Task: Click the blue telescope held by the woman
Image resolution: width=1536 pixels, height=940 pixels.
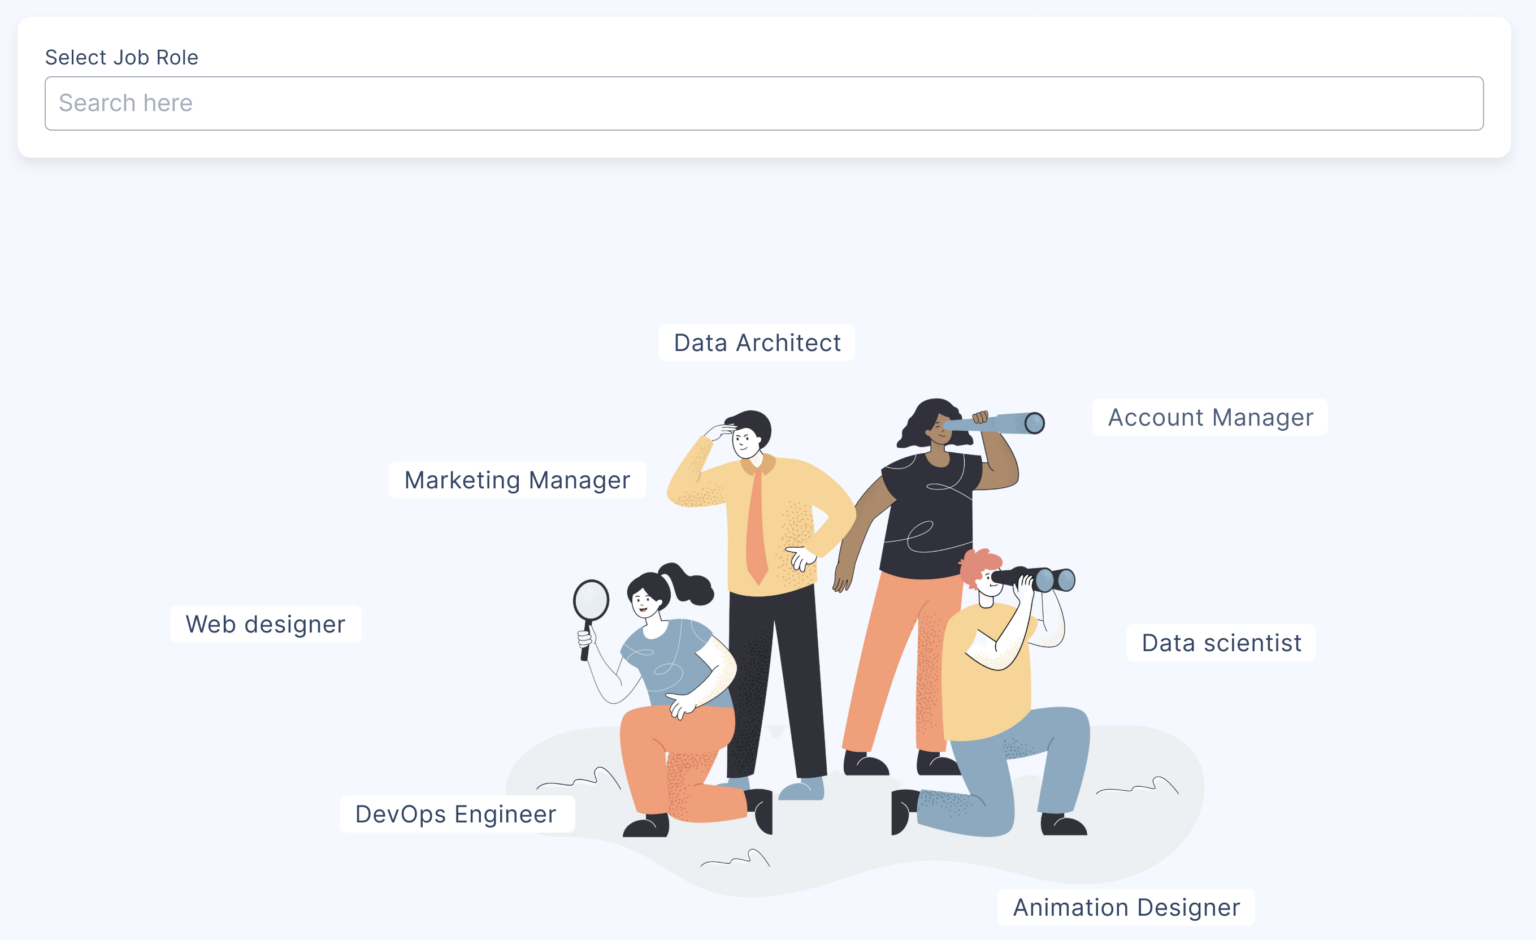Action: pos(995,423)
